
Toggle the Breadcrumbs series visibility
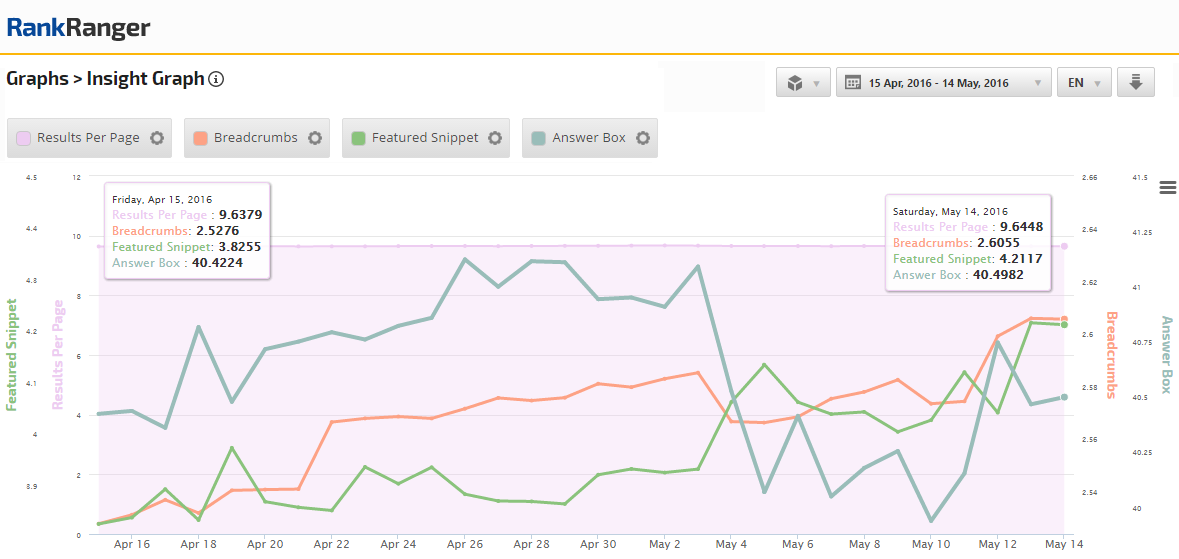click(255, 138)
